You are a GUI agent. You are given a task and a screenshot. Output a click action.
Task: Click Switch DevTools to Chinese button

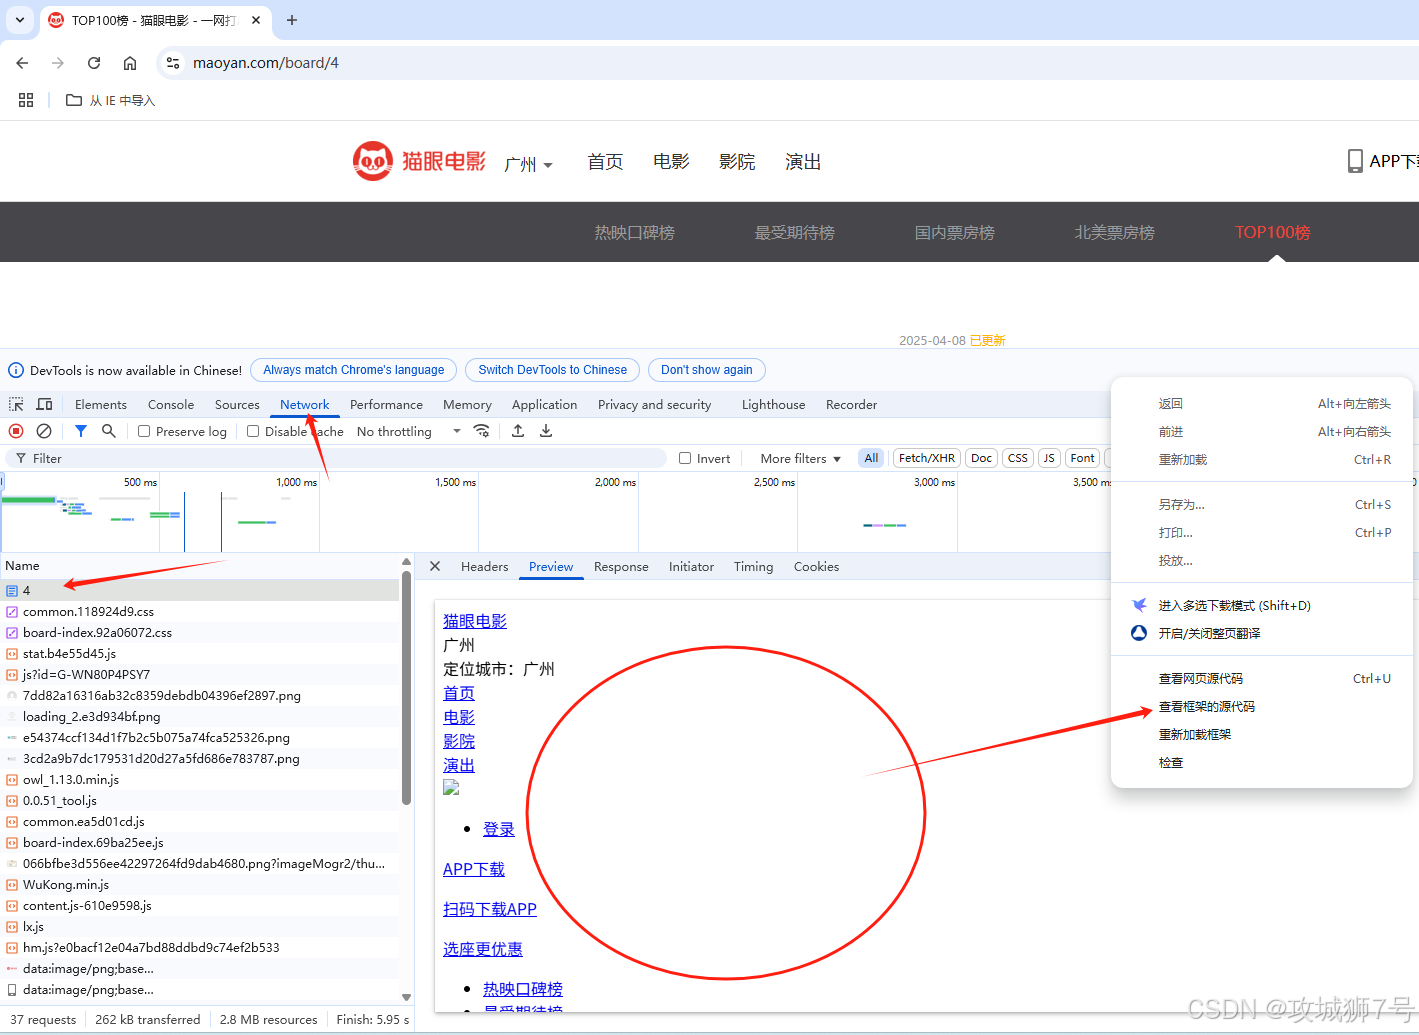553,370
